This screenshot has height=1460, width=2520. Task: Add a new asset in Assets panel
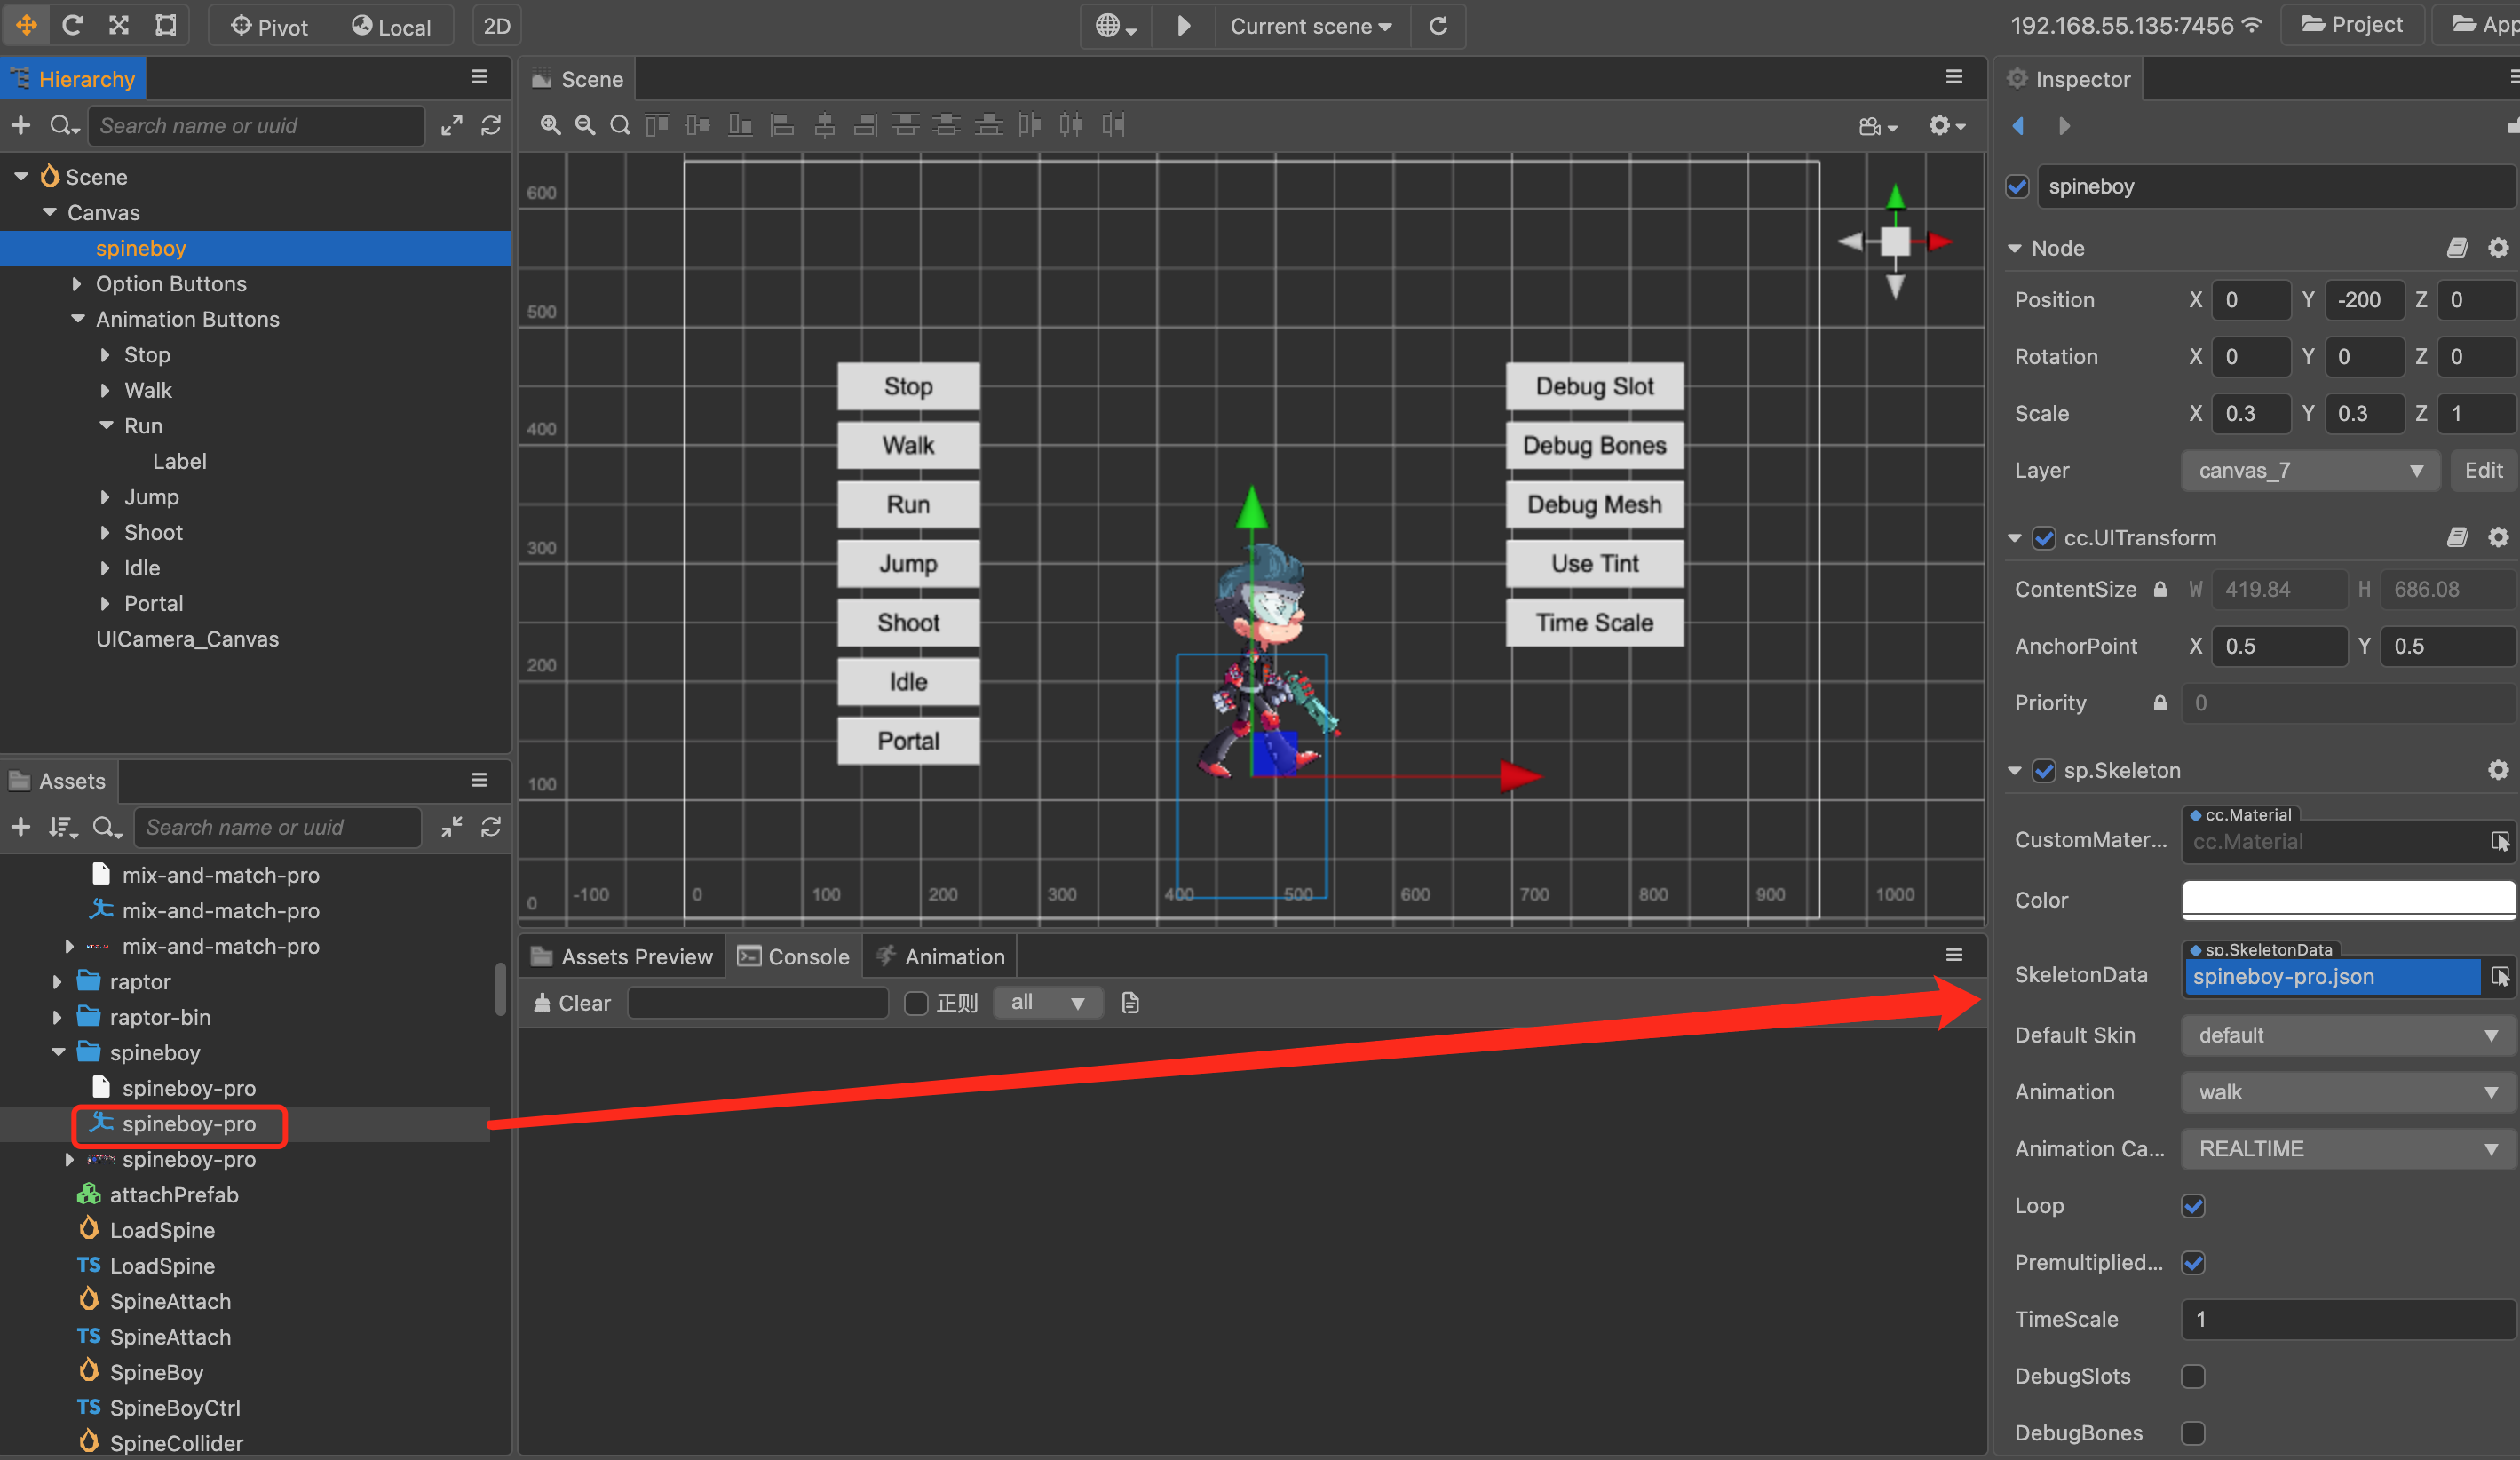(x=20, y=827)
